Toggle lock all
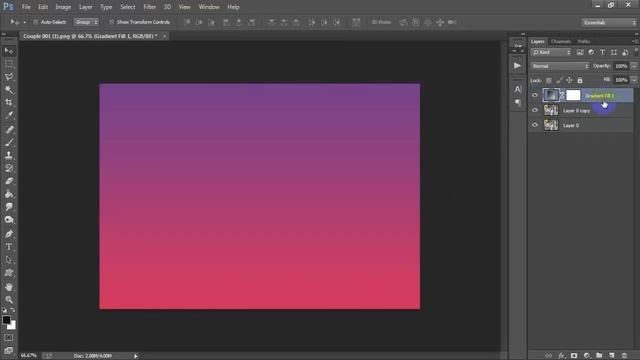 coord(580,80)
